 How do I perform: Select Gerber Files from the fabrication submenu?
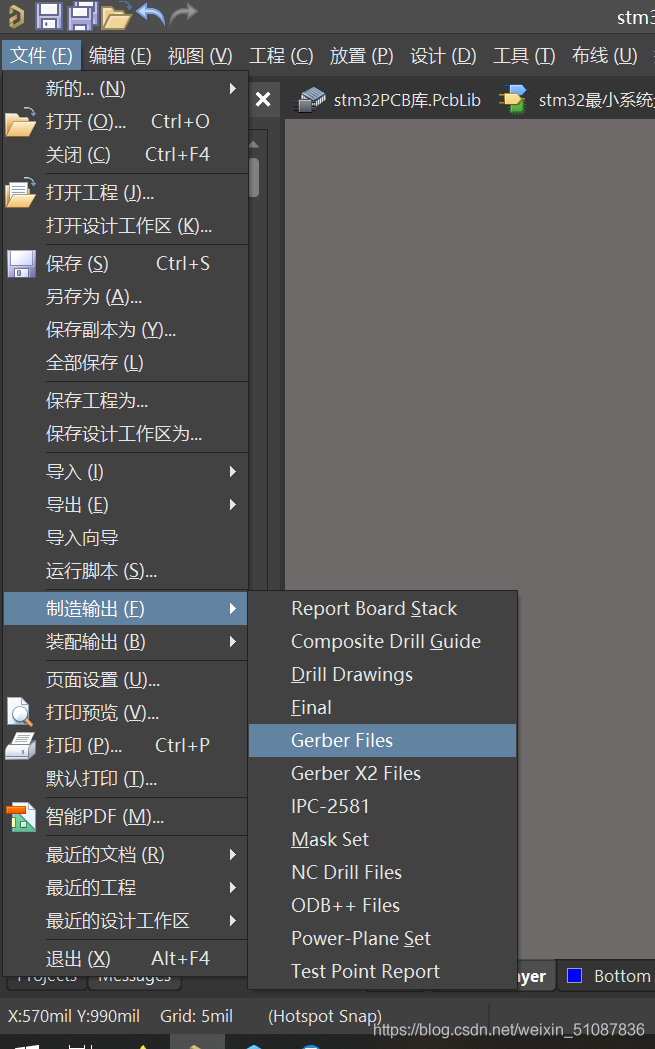coord(342,740)
